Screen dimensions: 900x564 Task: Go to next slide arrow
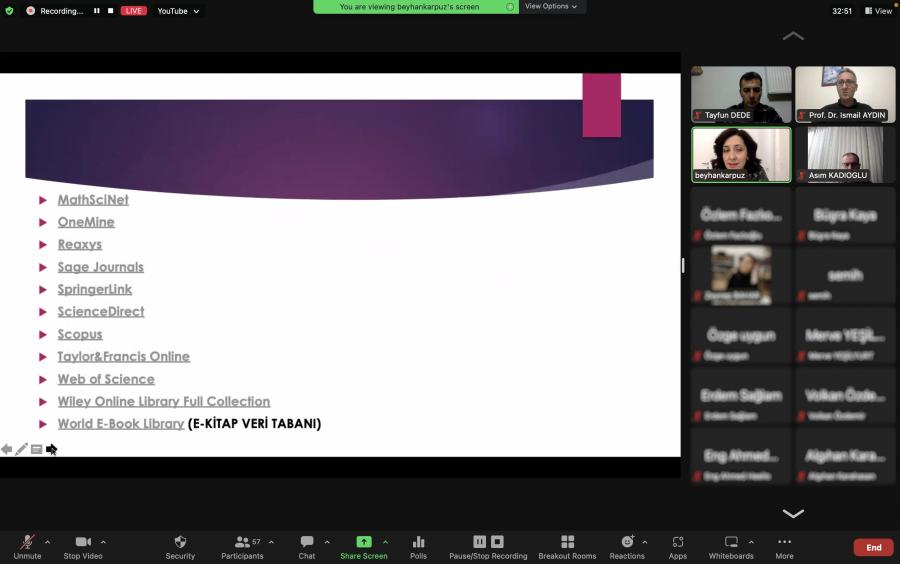click(x=51, y=449)
